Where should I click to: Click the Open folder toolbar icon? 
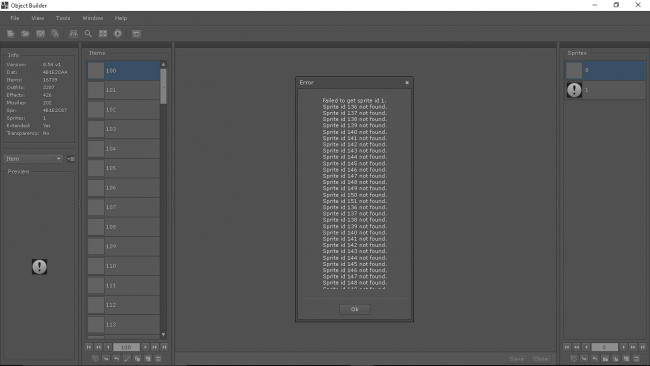25,34
